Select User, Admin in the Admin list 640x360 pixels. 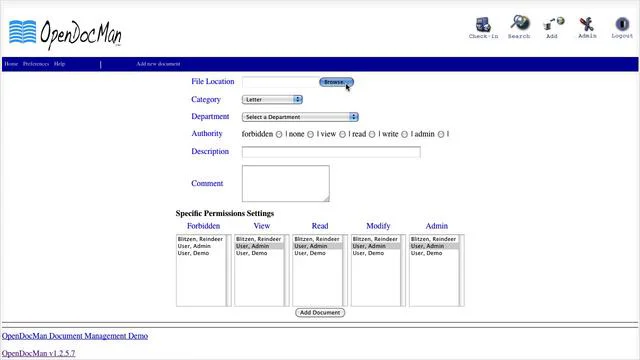point(434,246)
